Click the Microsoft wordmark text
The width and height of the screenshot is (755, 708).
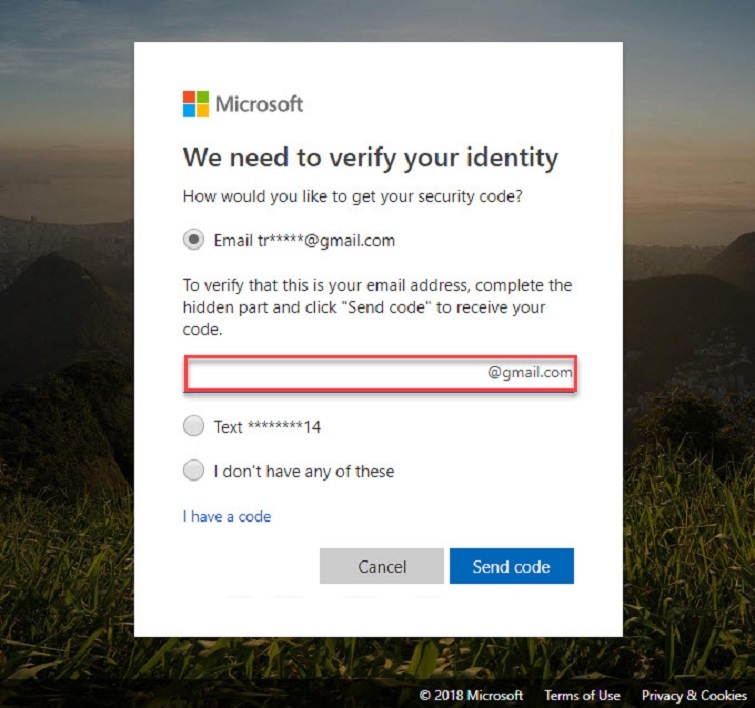(260, 104)
